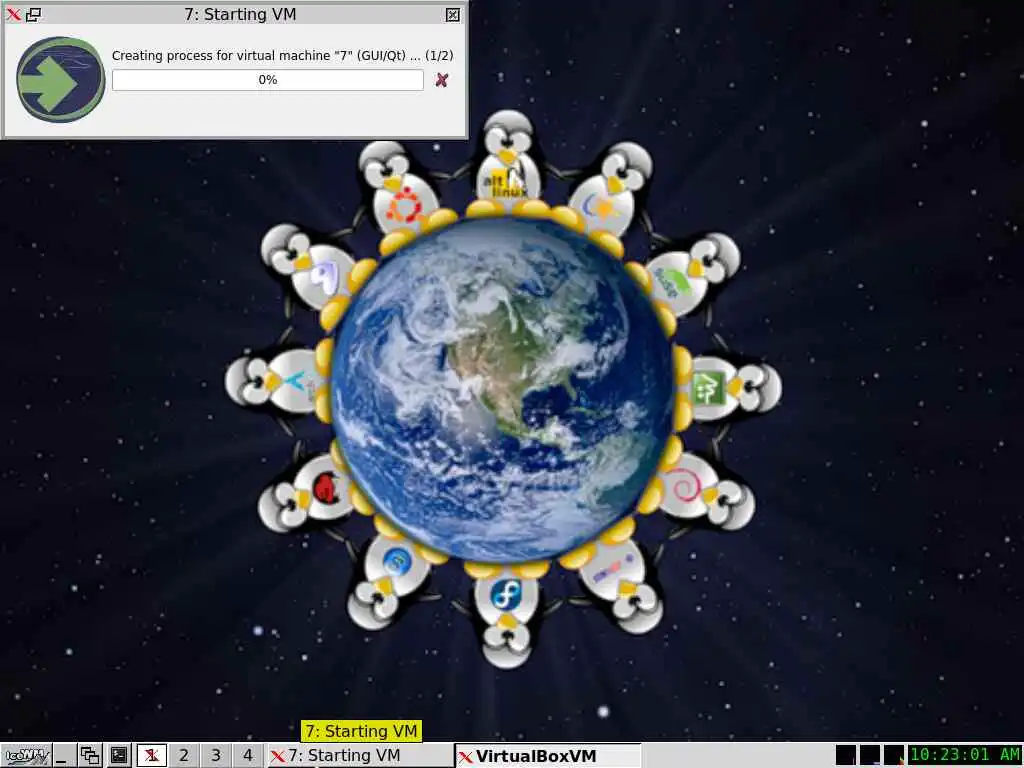Switch to workspace 1
The height and width of the screenshot is (768, 1024).
pos(152,756)
